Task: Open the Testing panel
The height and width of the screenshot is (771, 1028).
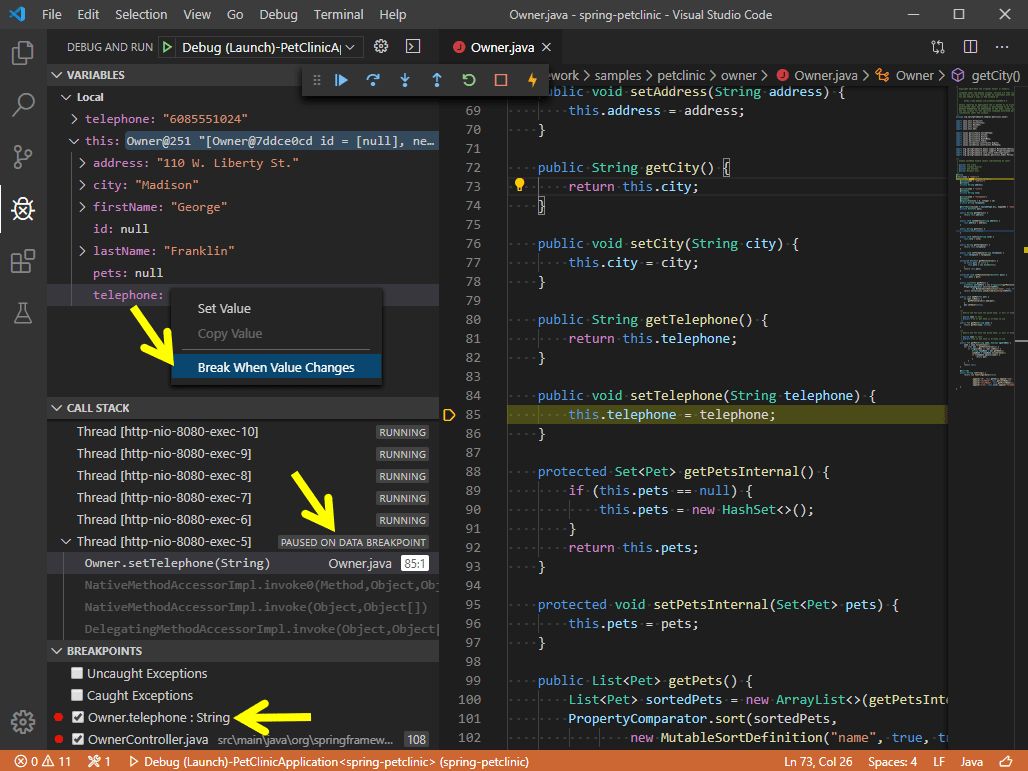Action: [23, 313]
